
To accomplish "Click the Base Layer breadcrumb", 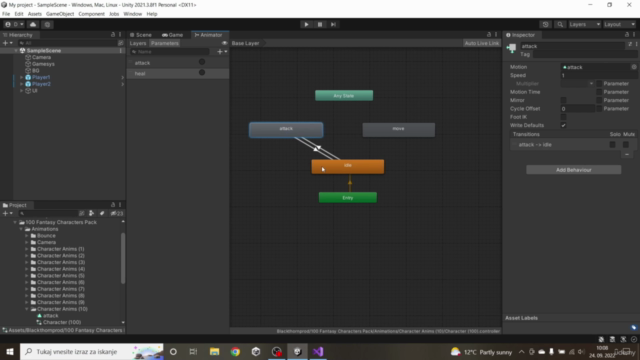I will coord(246,43).
